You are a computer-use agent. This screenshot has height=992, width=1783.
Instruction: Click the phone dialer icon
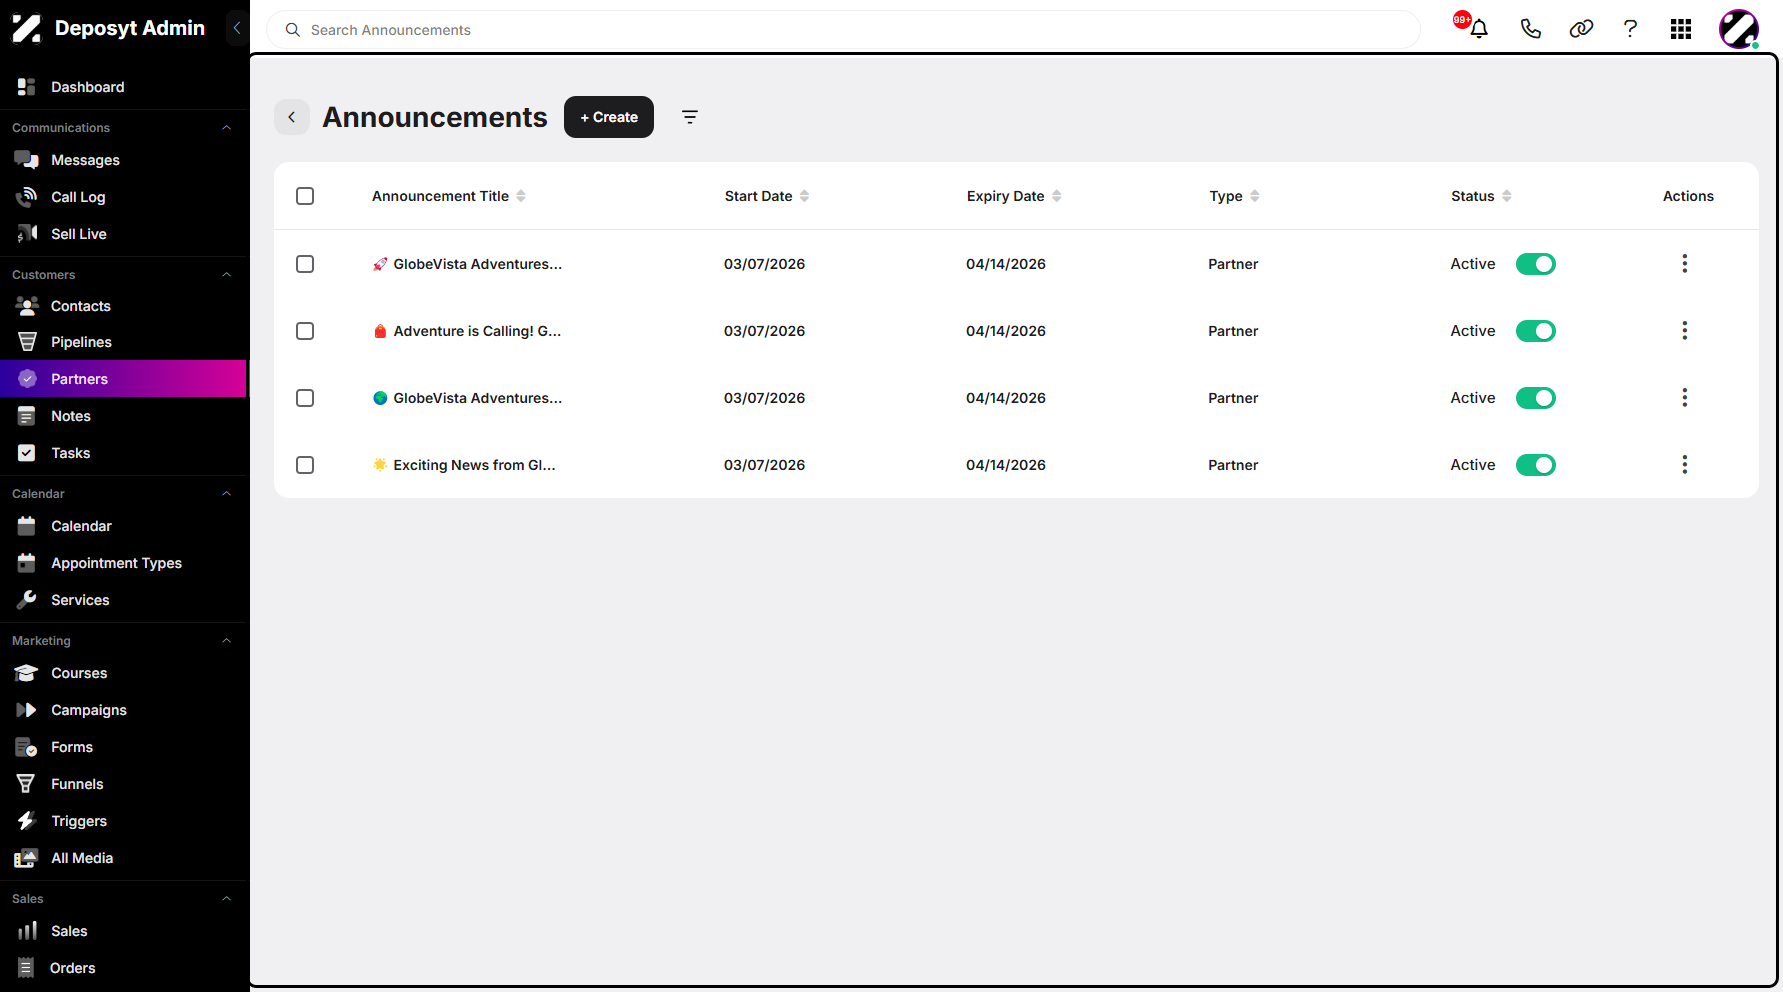pyautogui.click(x=1530, y=29)
